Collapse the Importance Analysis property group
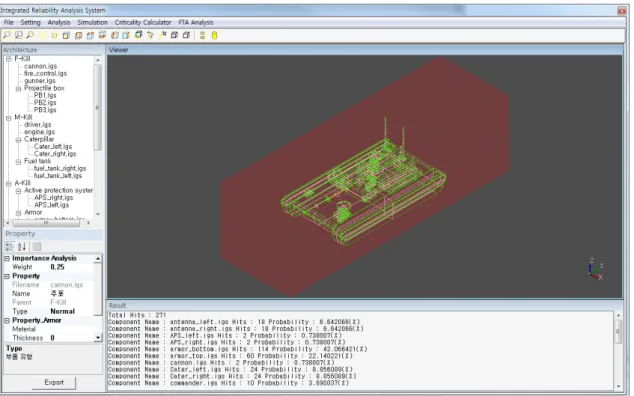 [x=7, y=258]
